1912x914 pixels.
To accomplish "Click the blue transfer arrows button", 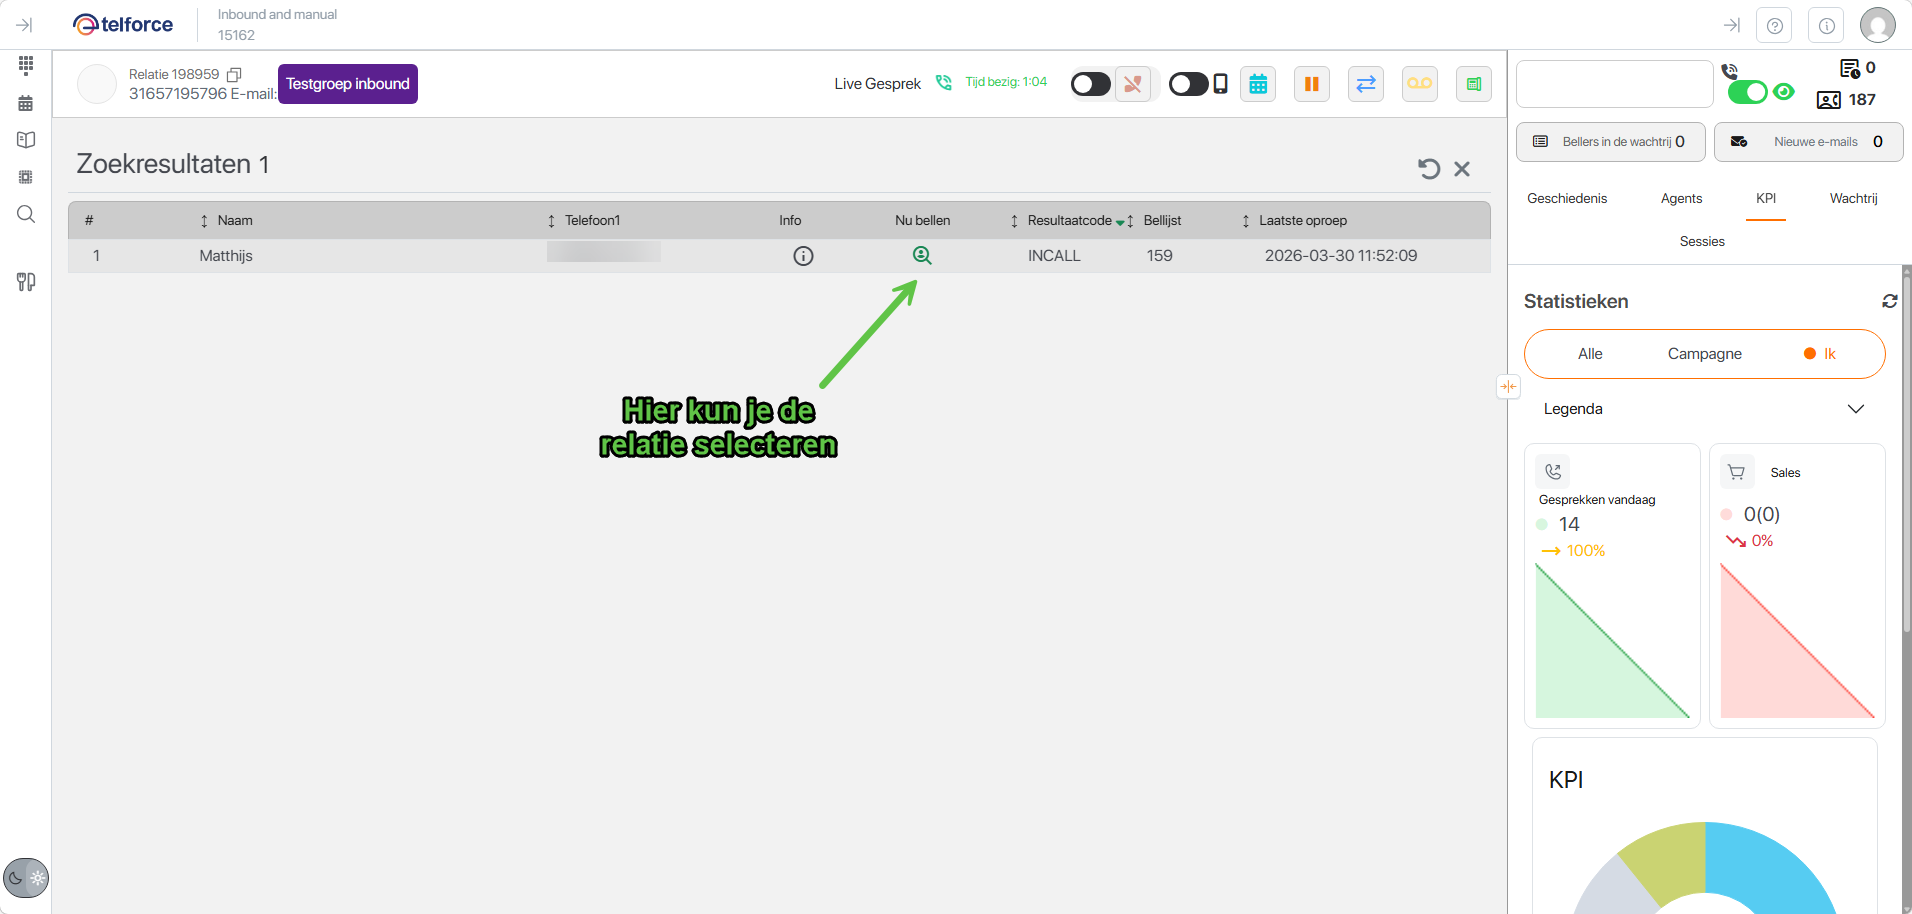I will 1365,84.
